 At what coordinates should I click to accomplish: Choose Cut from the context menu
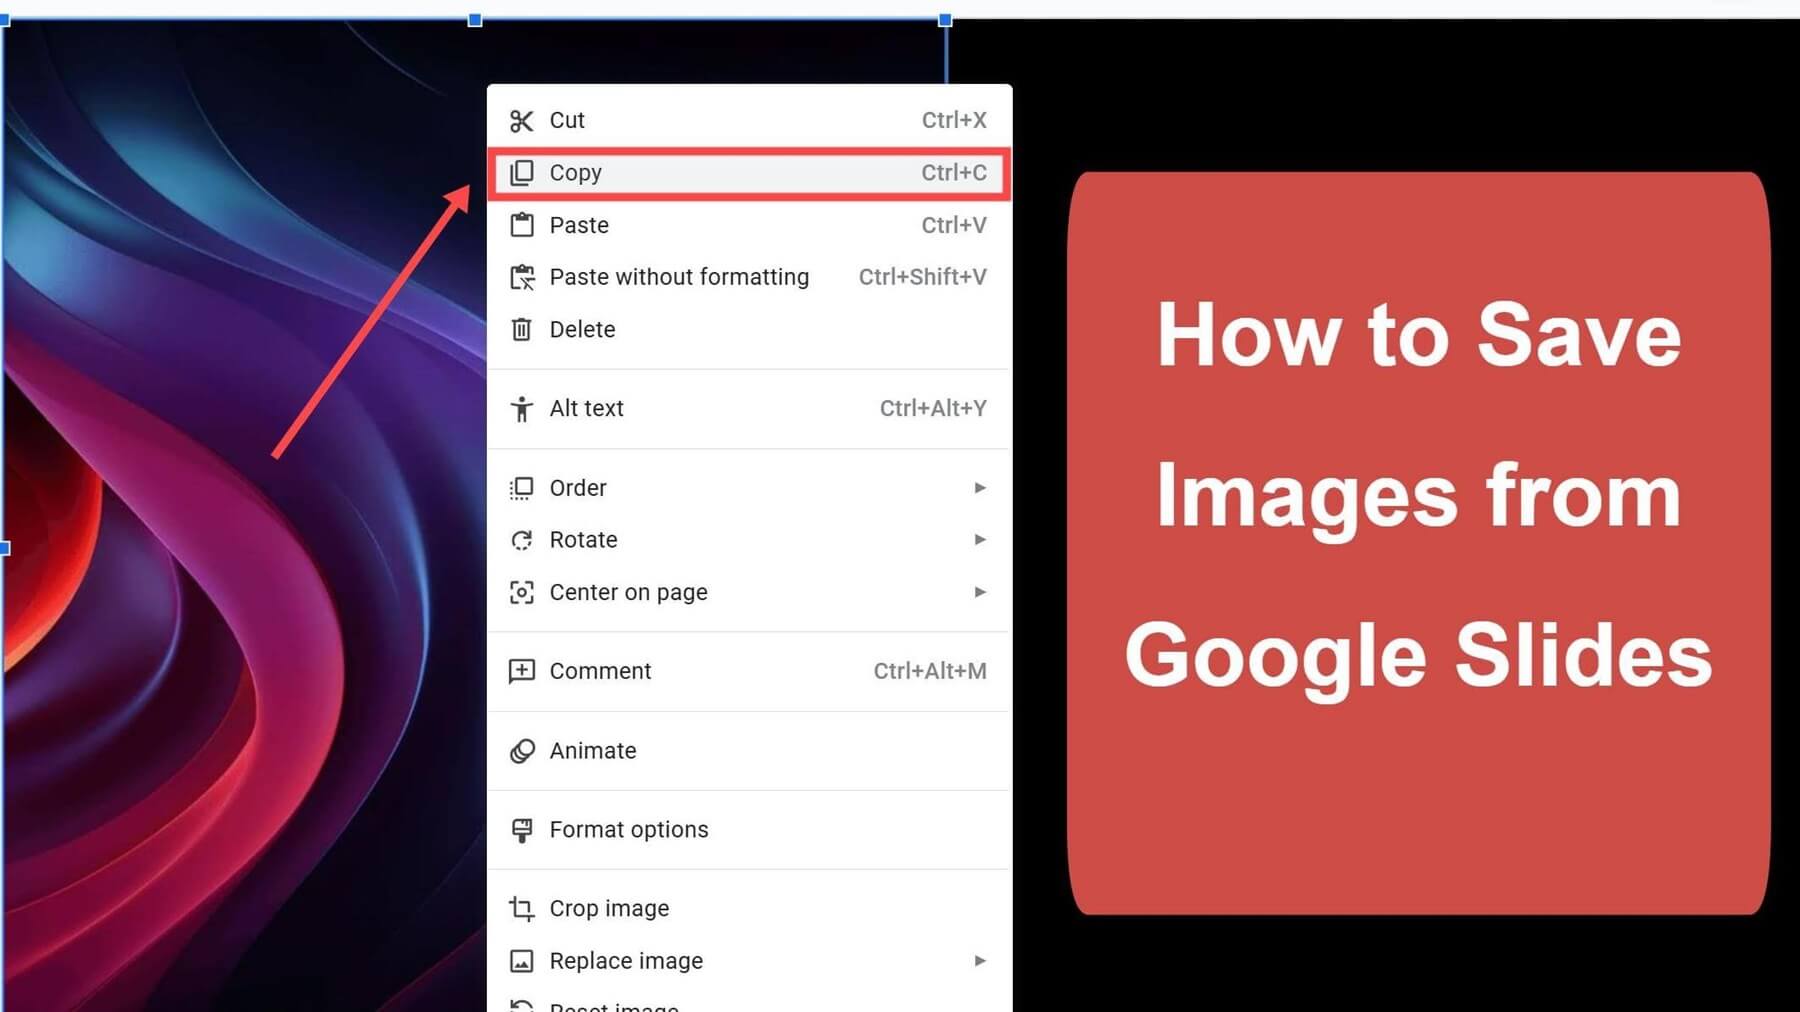[x=749, y=120]
